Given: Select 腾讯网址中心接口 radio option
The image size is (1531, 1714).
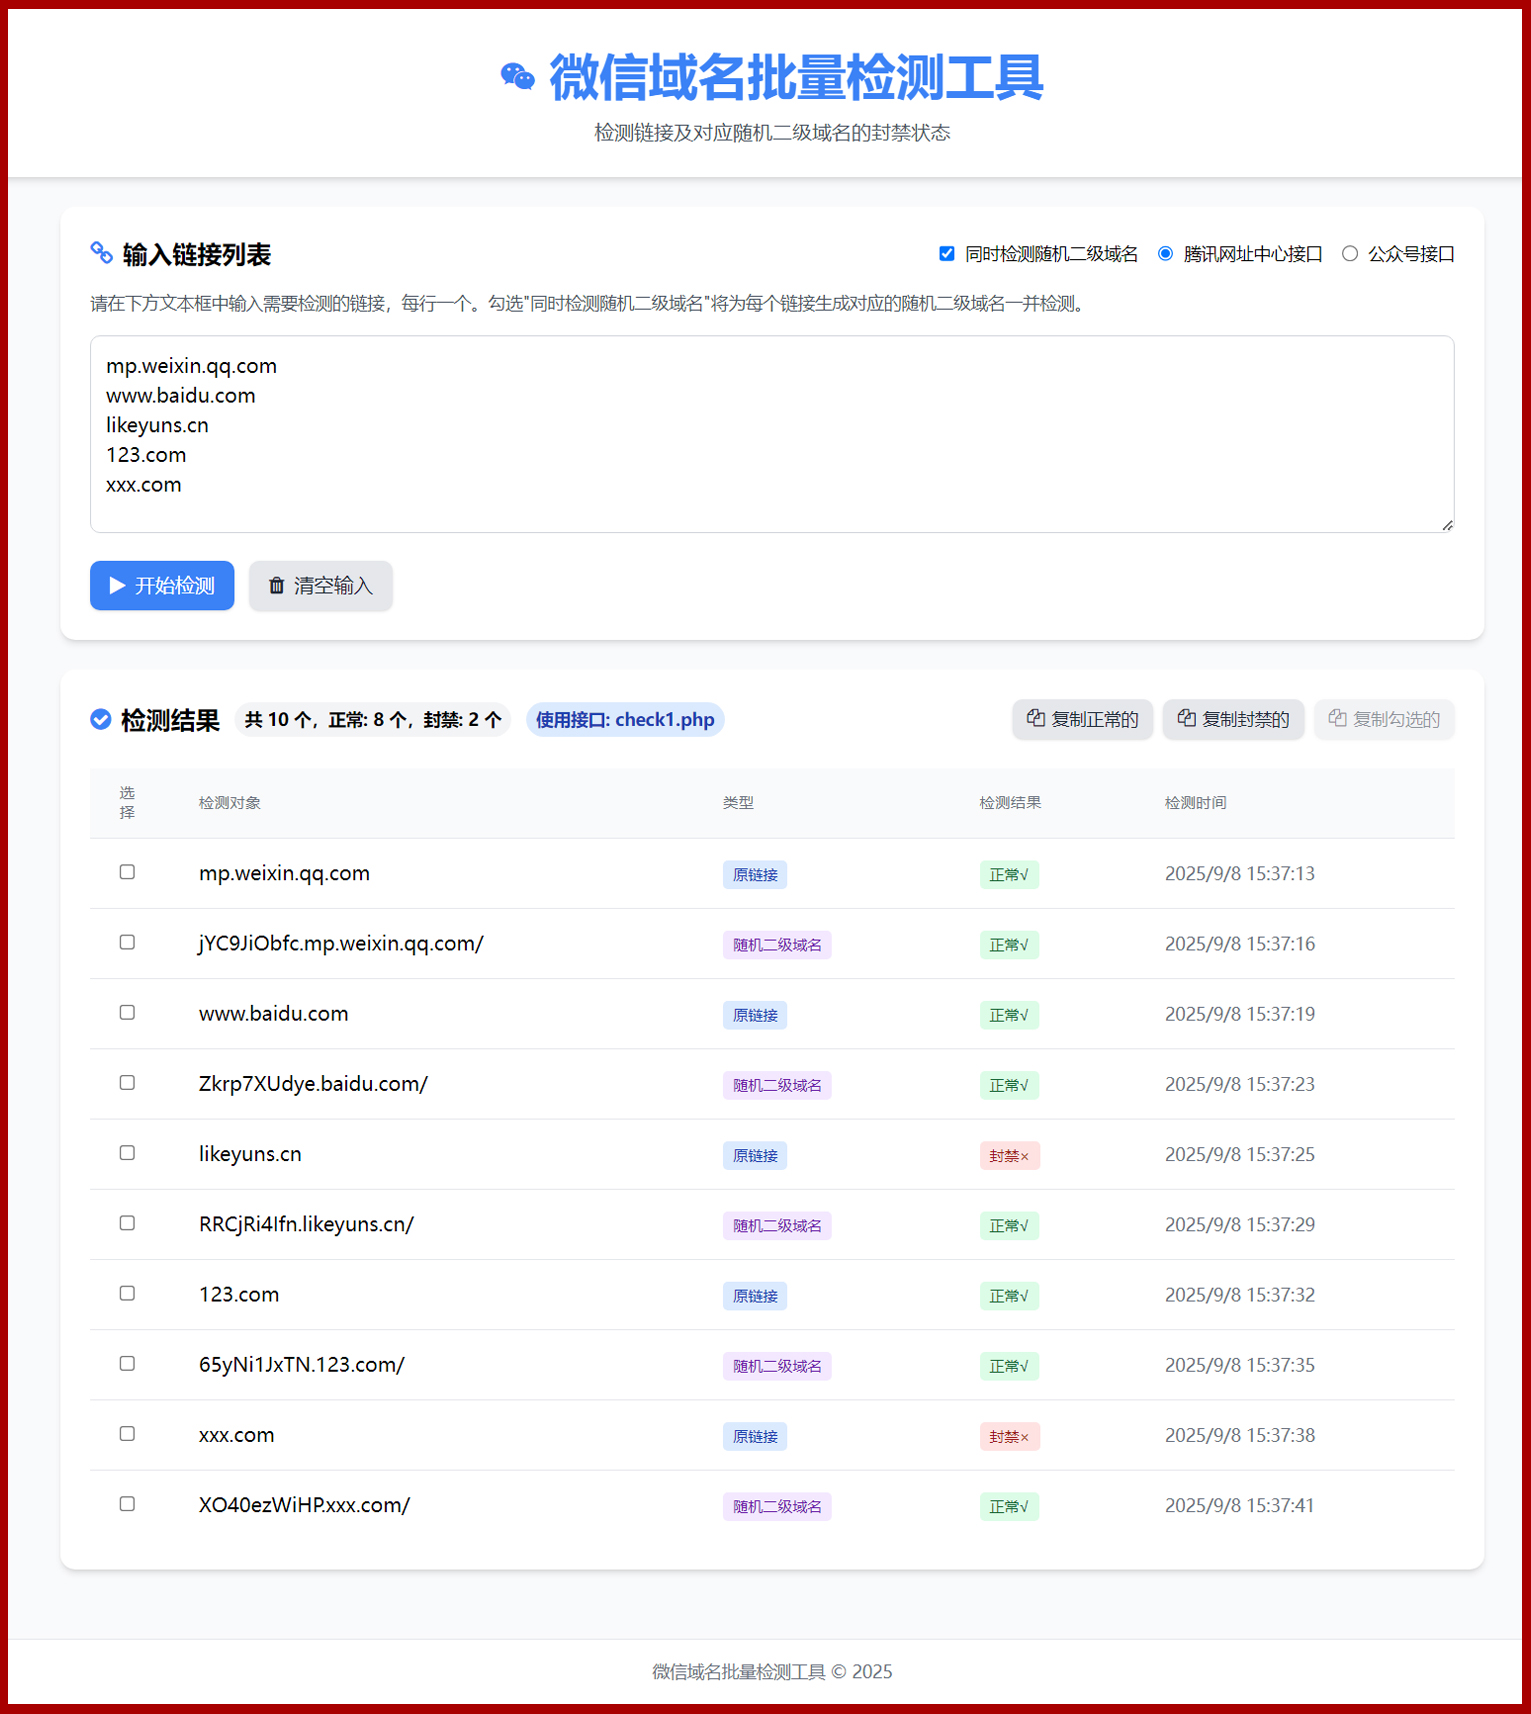Looking at the screenshot, I should click(x=1165, y=254).
